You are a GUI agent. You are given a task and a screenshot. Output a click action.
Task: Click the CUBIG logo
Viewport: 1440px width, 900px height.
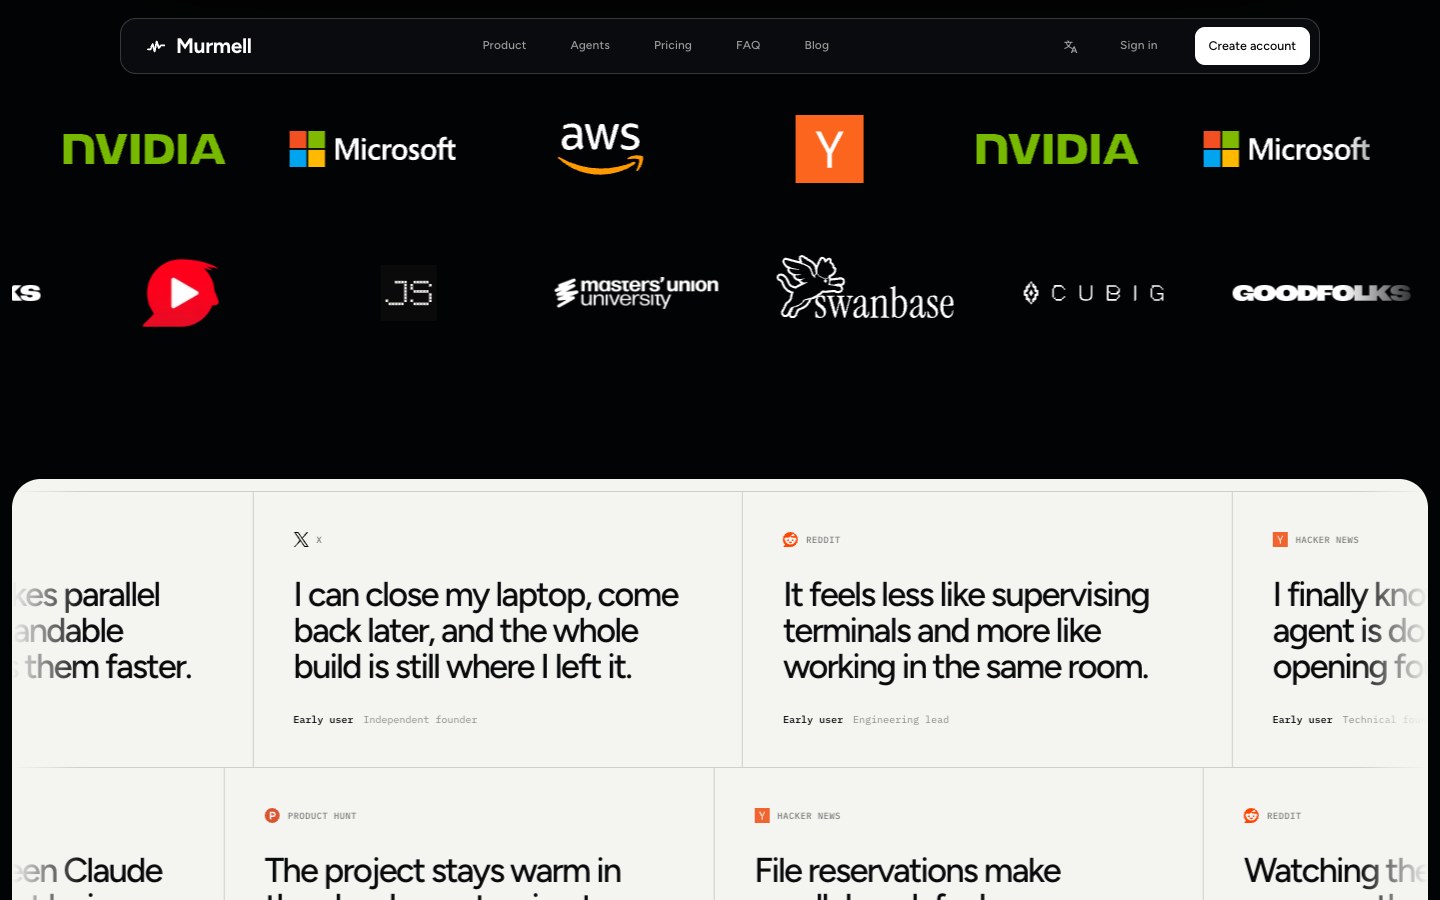(x=1094, y=293)
